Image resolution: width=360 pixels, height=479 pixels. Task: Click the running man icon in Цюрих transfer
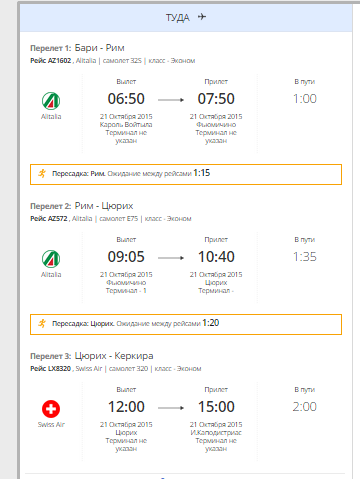(42, 323)
